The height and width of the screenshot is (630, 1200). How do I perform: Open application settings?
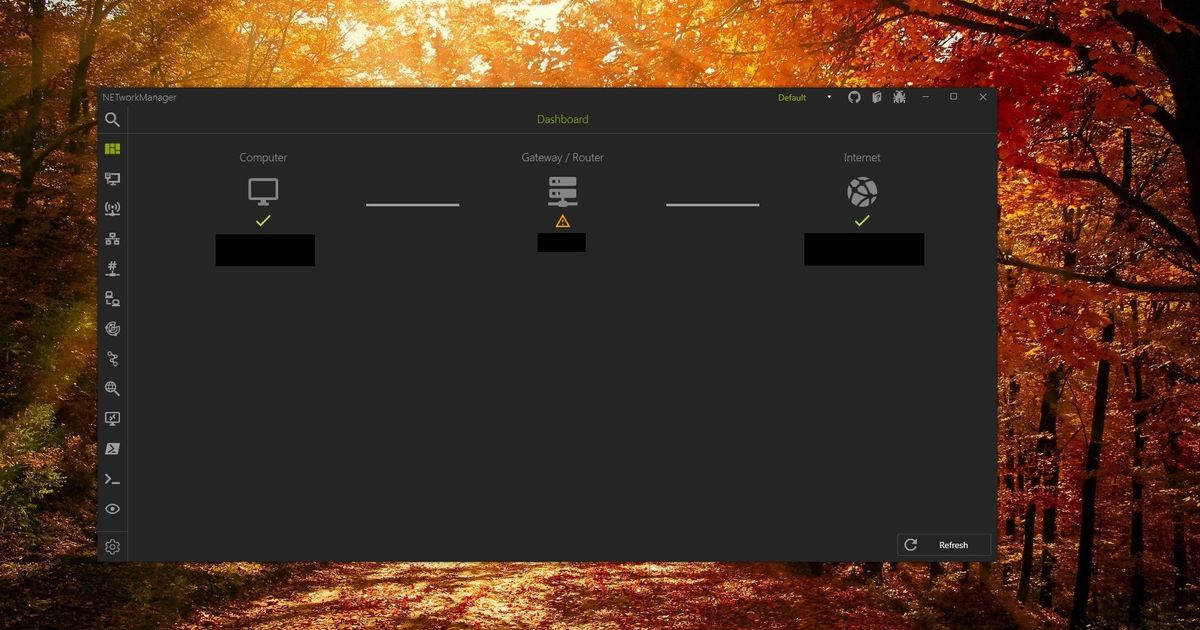tap(112, 546)
